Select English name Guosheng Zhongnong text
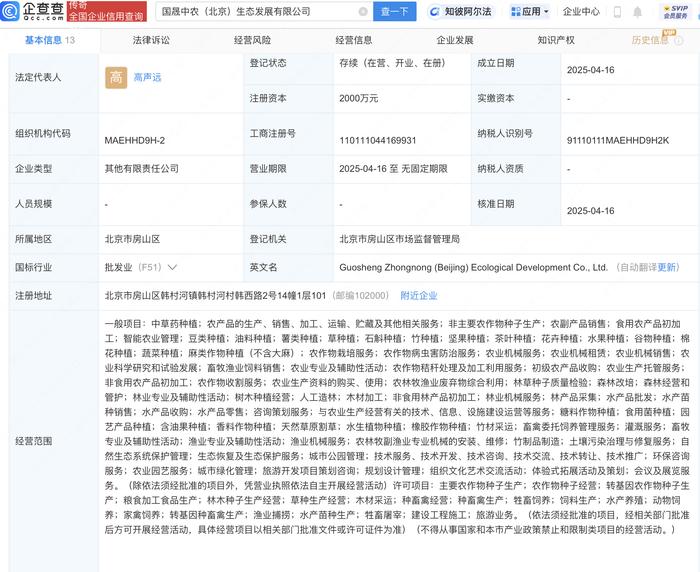 473,267
